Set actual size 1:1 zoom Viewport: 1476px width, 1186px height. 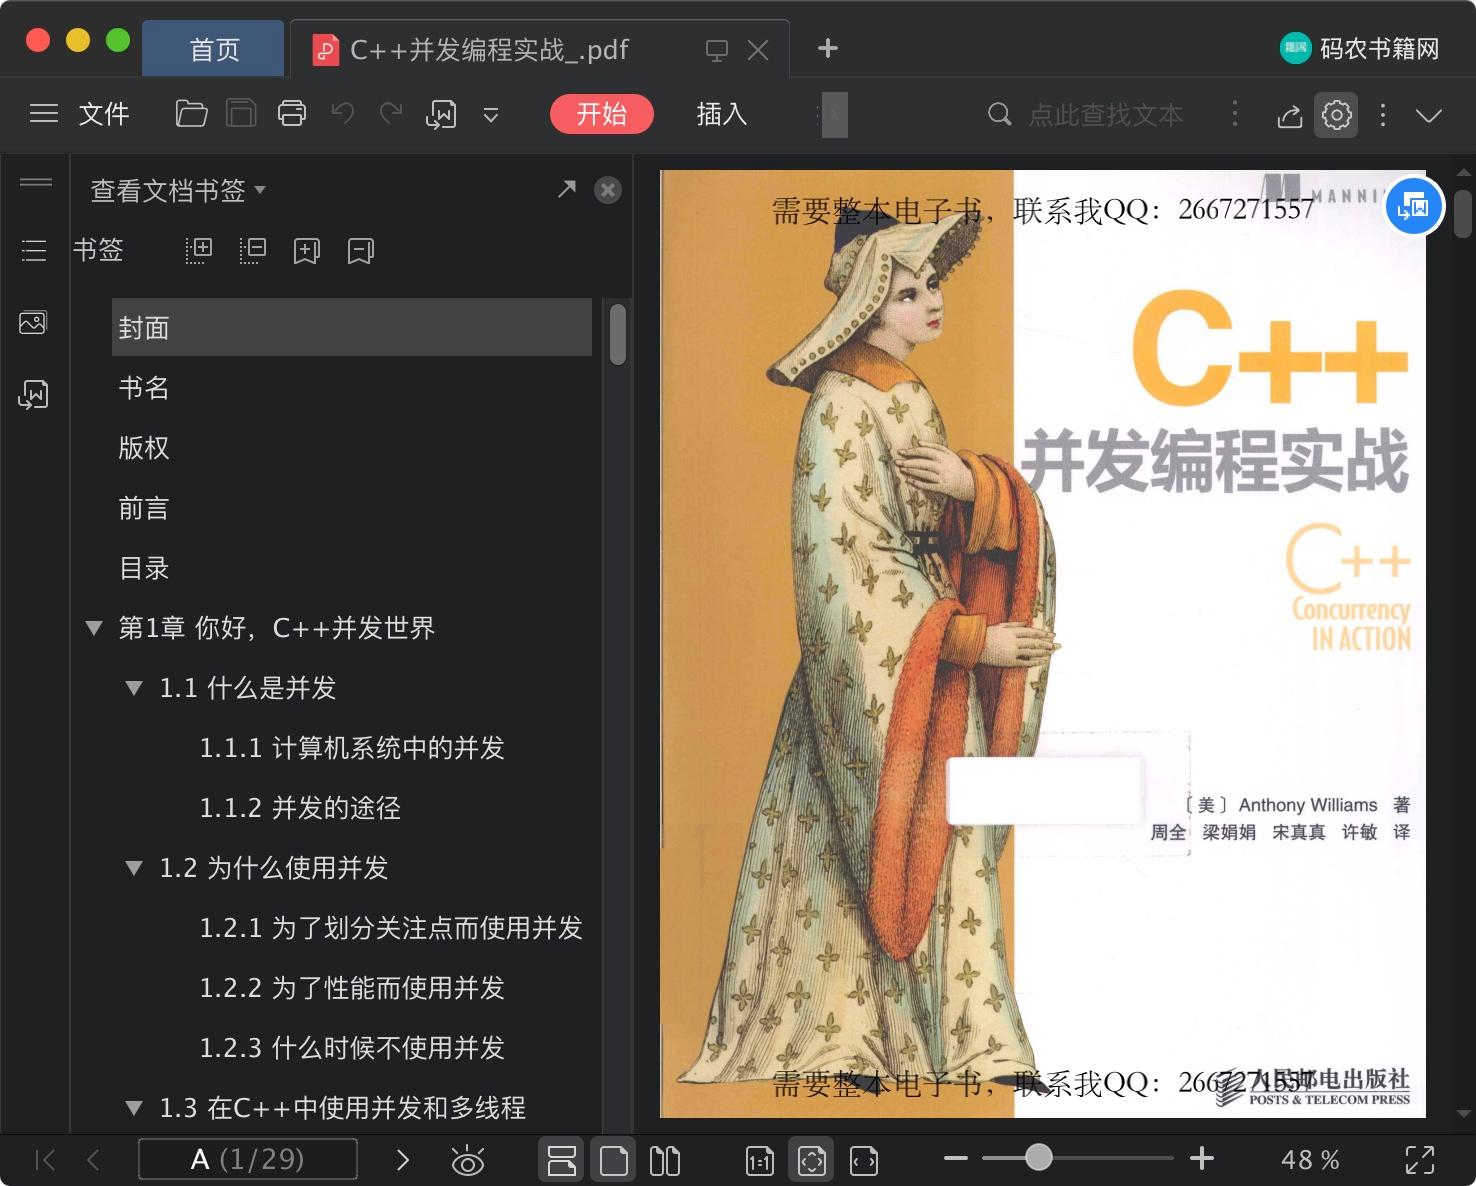760,1160
